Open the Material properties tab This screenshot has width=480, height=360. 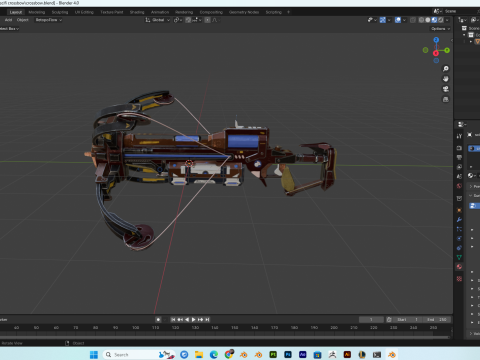[x=459, y=267]
